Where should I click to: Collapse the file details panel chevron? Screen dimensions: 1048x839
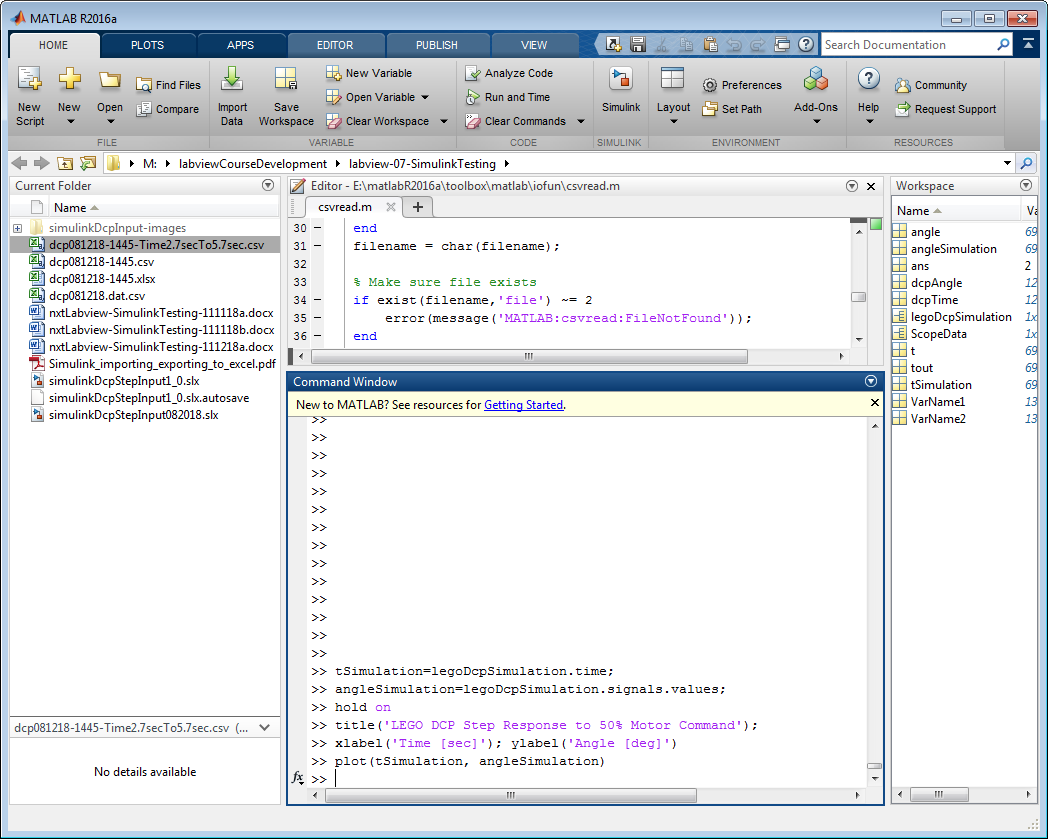pyautogui.click(x=265, y=727)
